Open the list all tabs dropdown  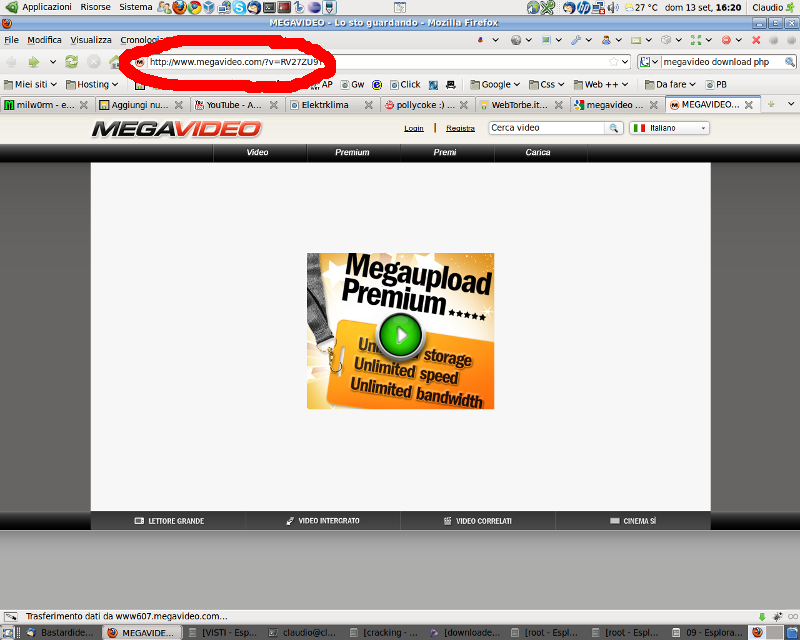[791, 104]
